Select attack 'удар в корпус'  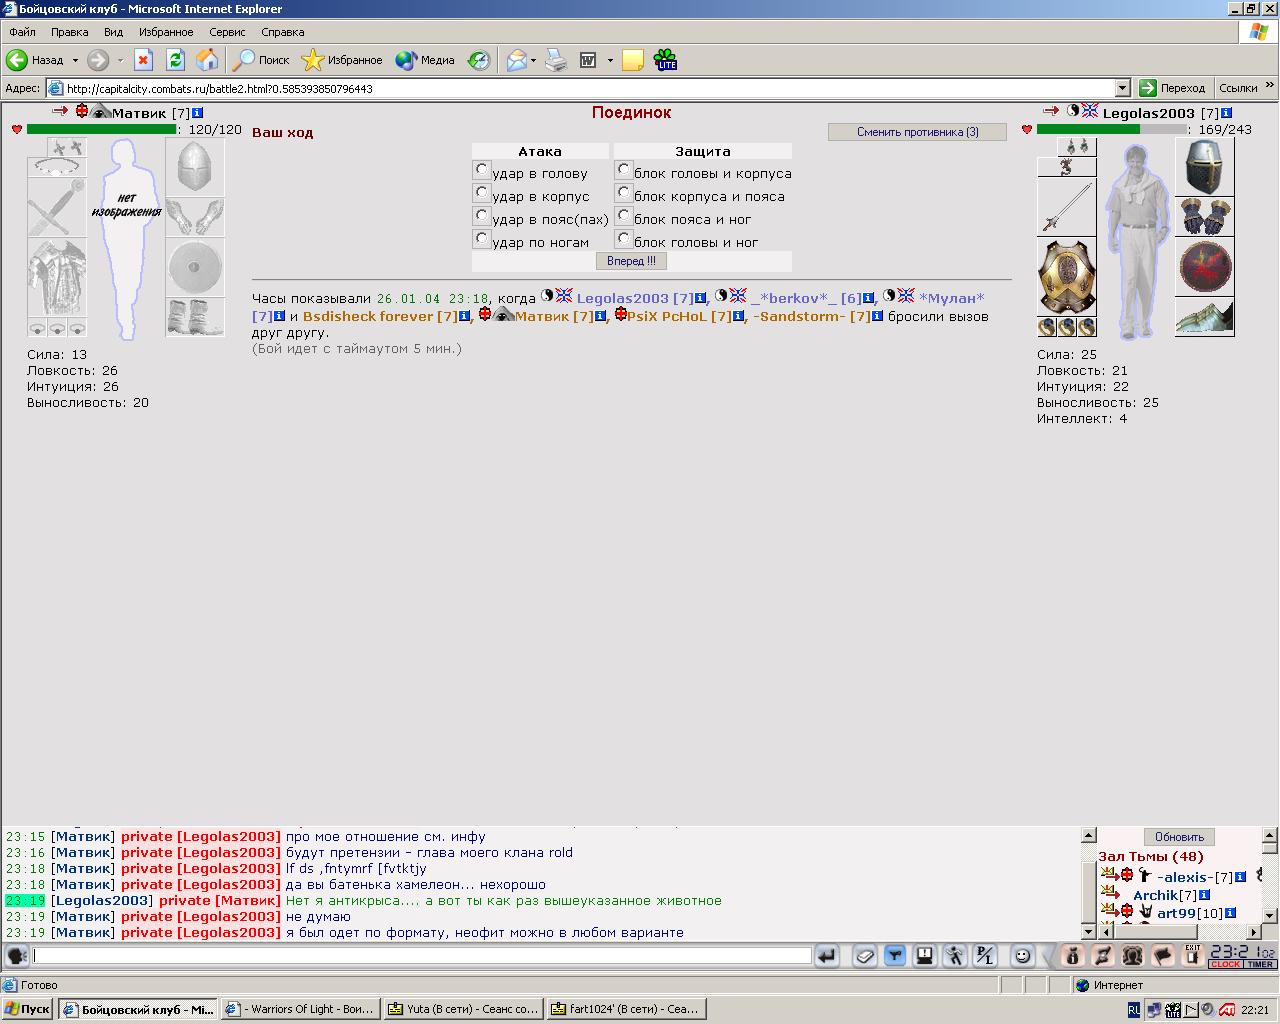[x=482, y=193]
